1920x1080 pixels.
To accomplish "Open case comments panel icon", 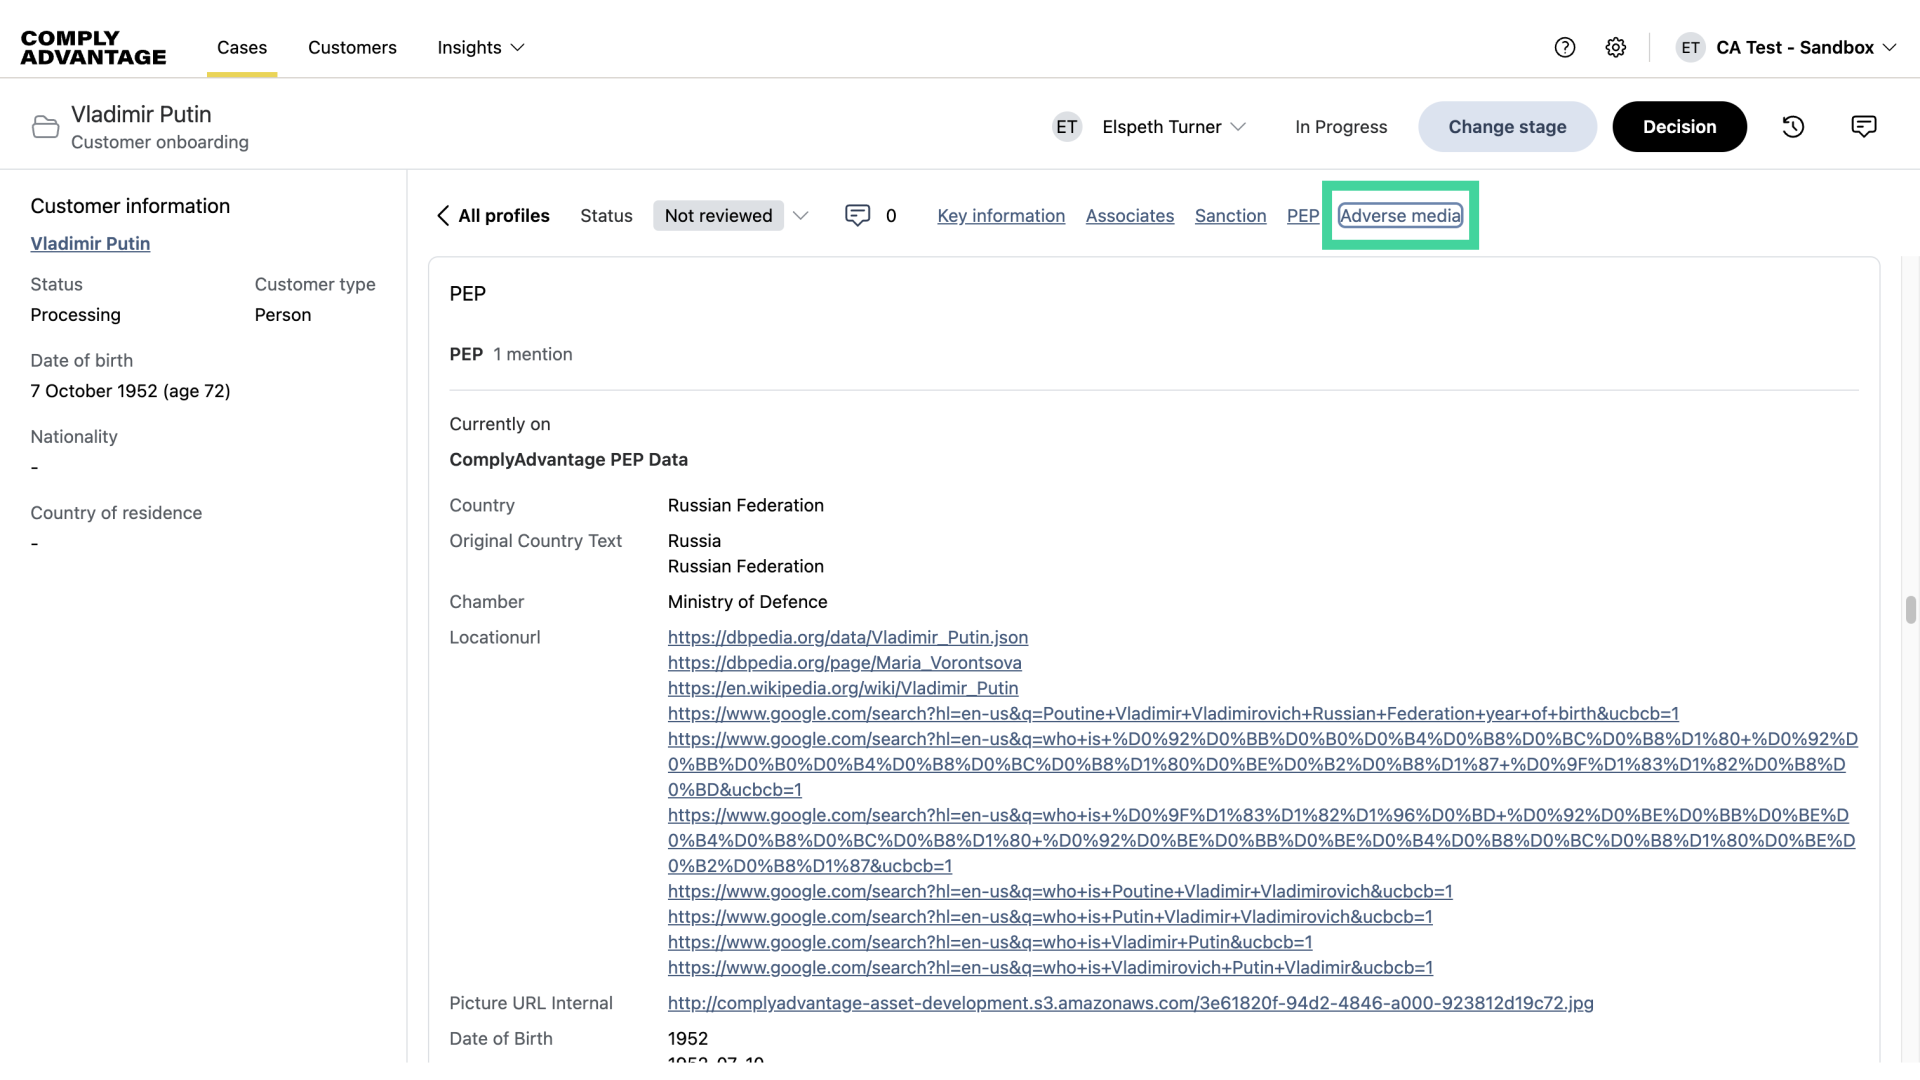I will (1863, 127).
